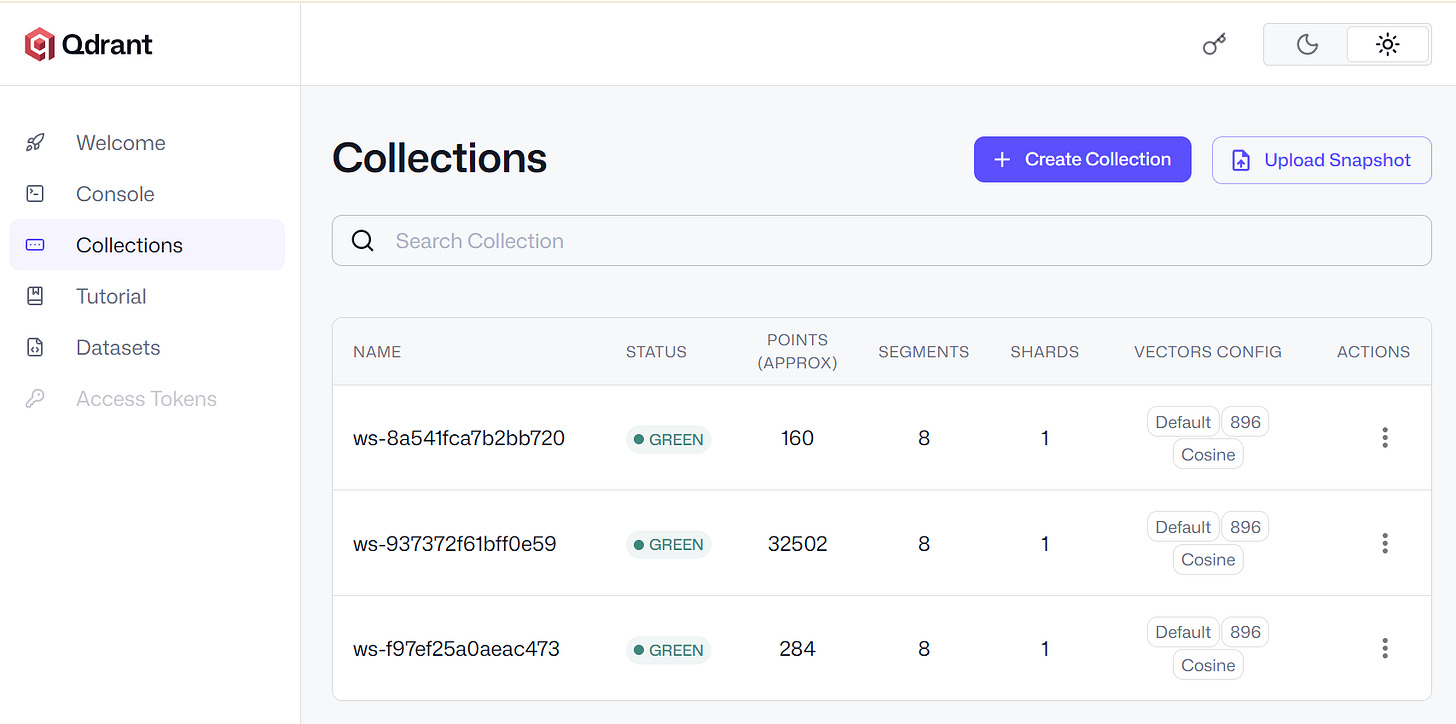Open actions menu for ws-8a541fca7b2bb720

(1385, 437)
